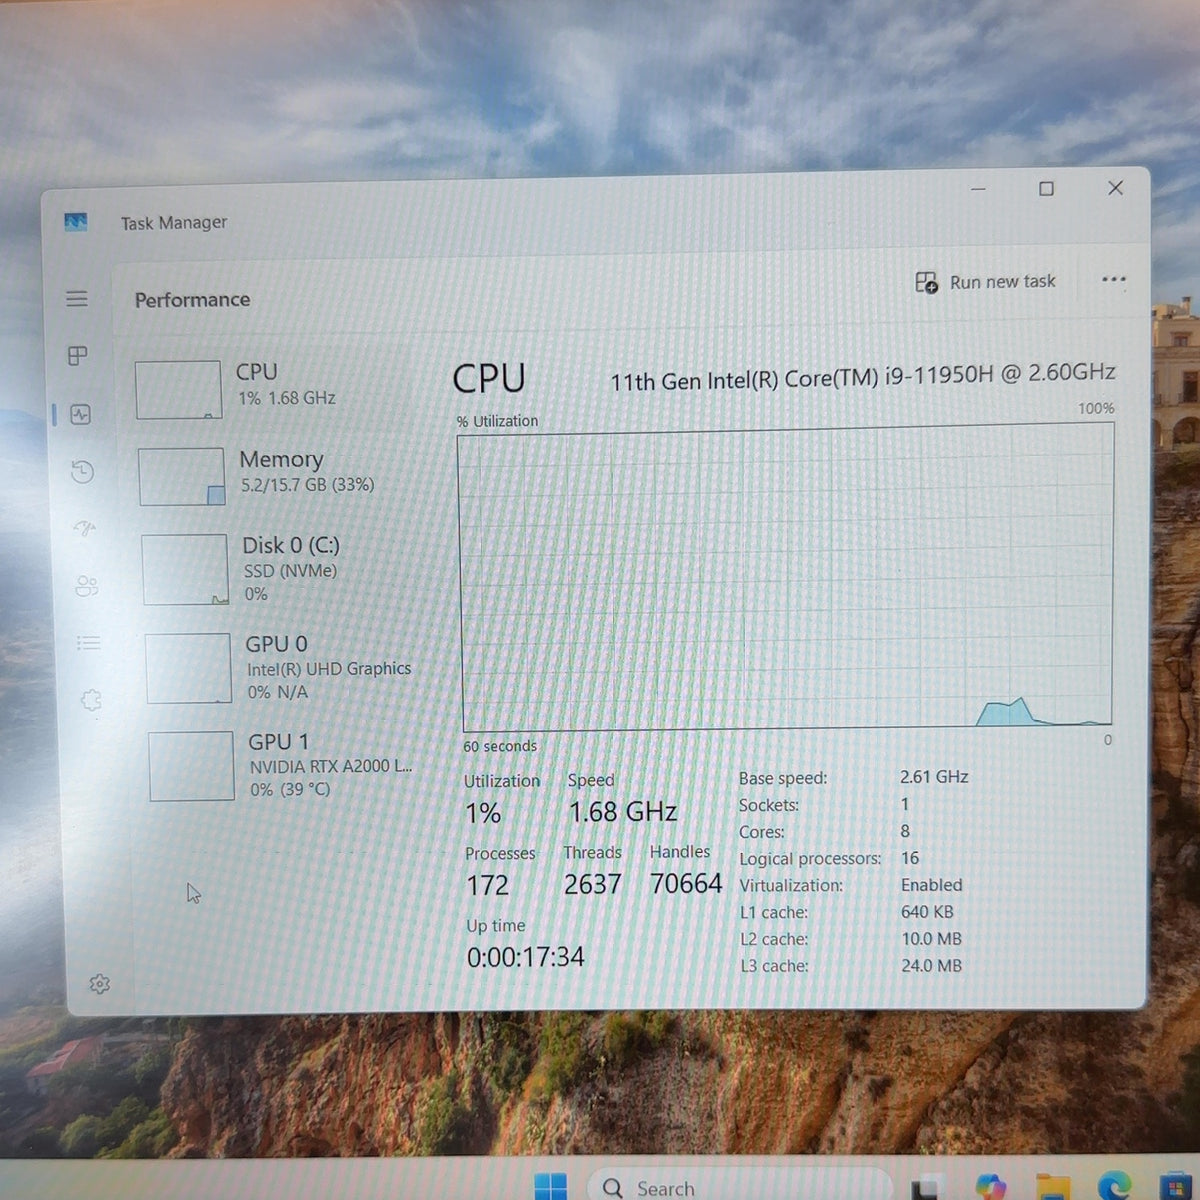
Task: Click the L1 cache value "640 KB"
Action: (927, 912)
